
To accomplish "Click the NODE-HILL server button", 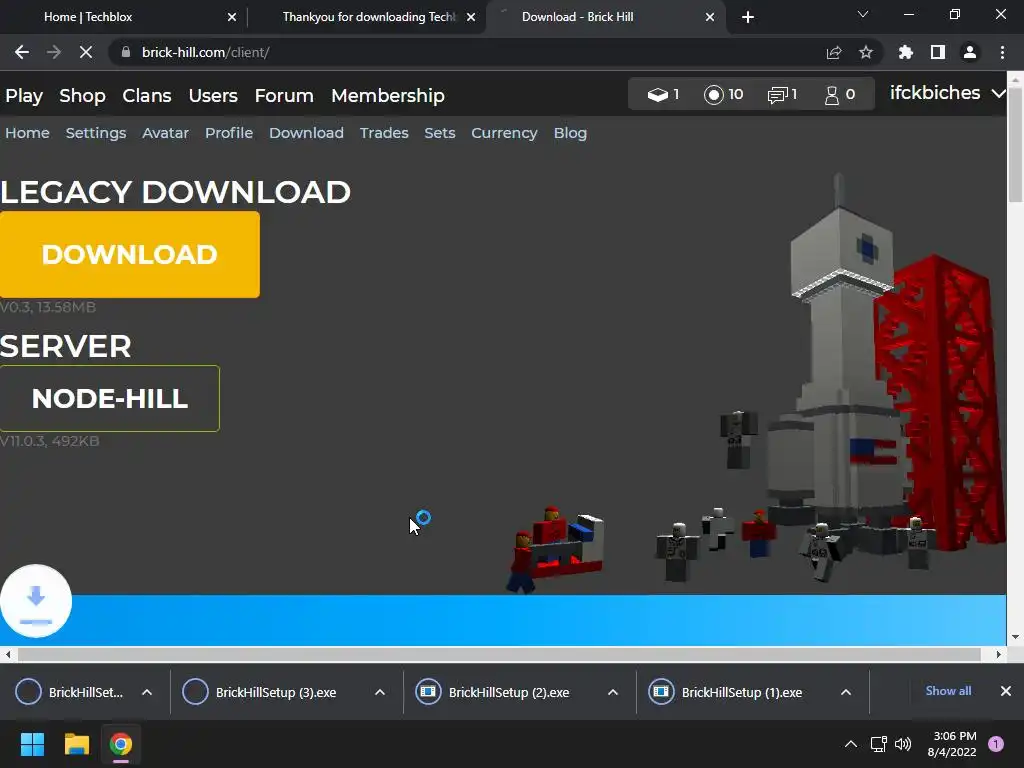I will coord(110,398).
